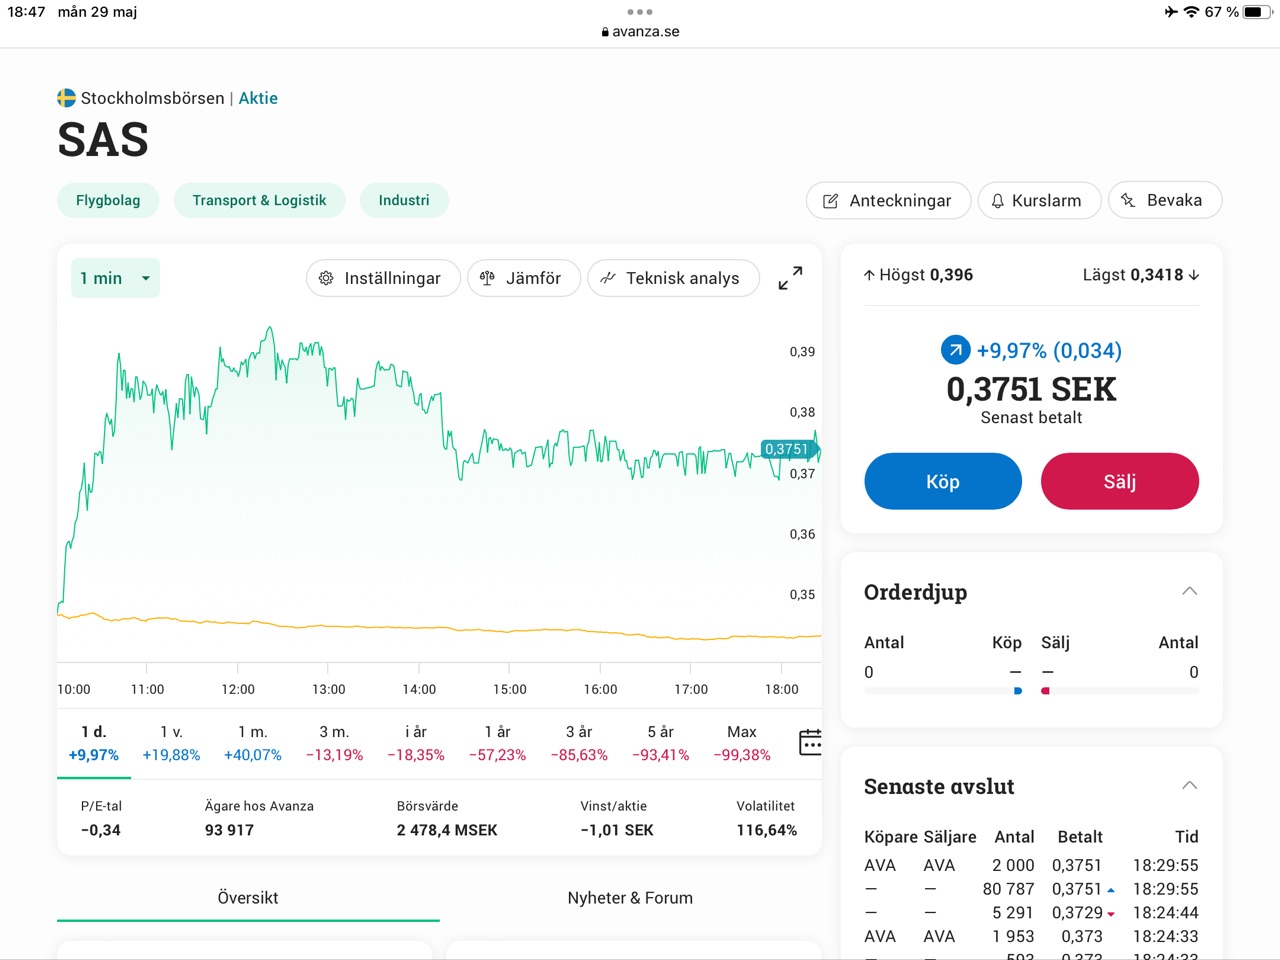1280x960 pixels.
Task: Collapse the Senaste avslut section
Action: tap(1189, 785)
